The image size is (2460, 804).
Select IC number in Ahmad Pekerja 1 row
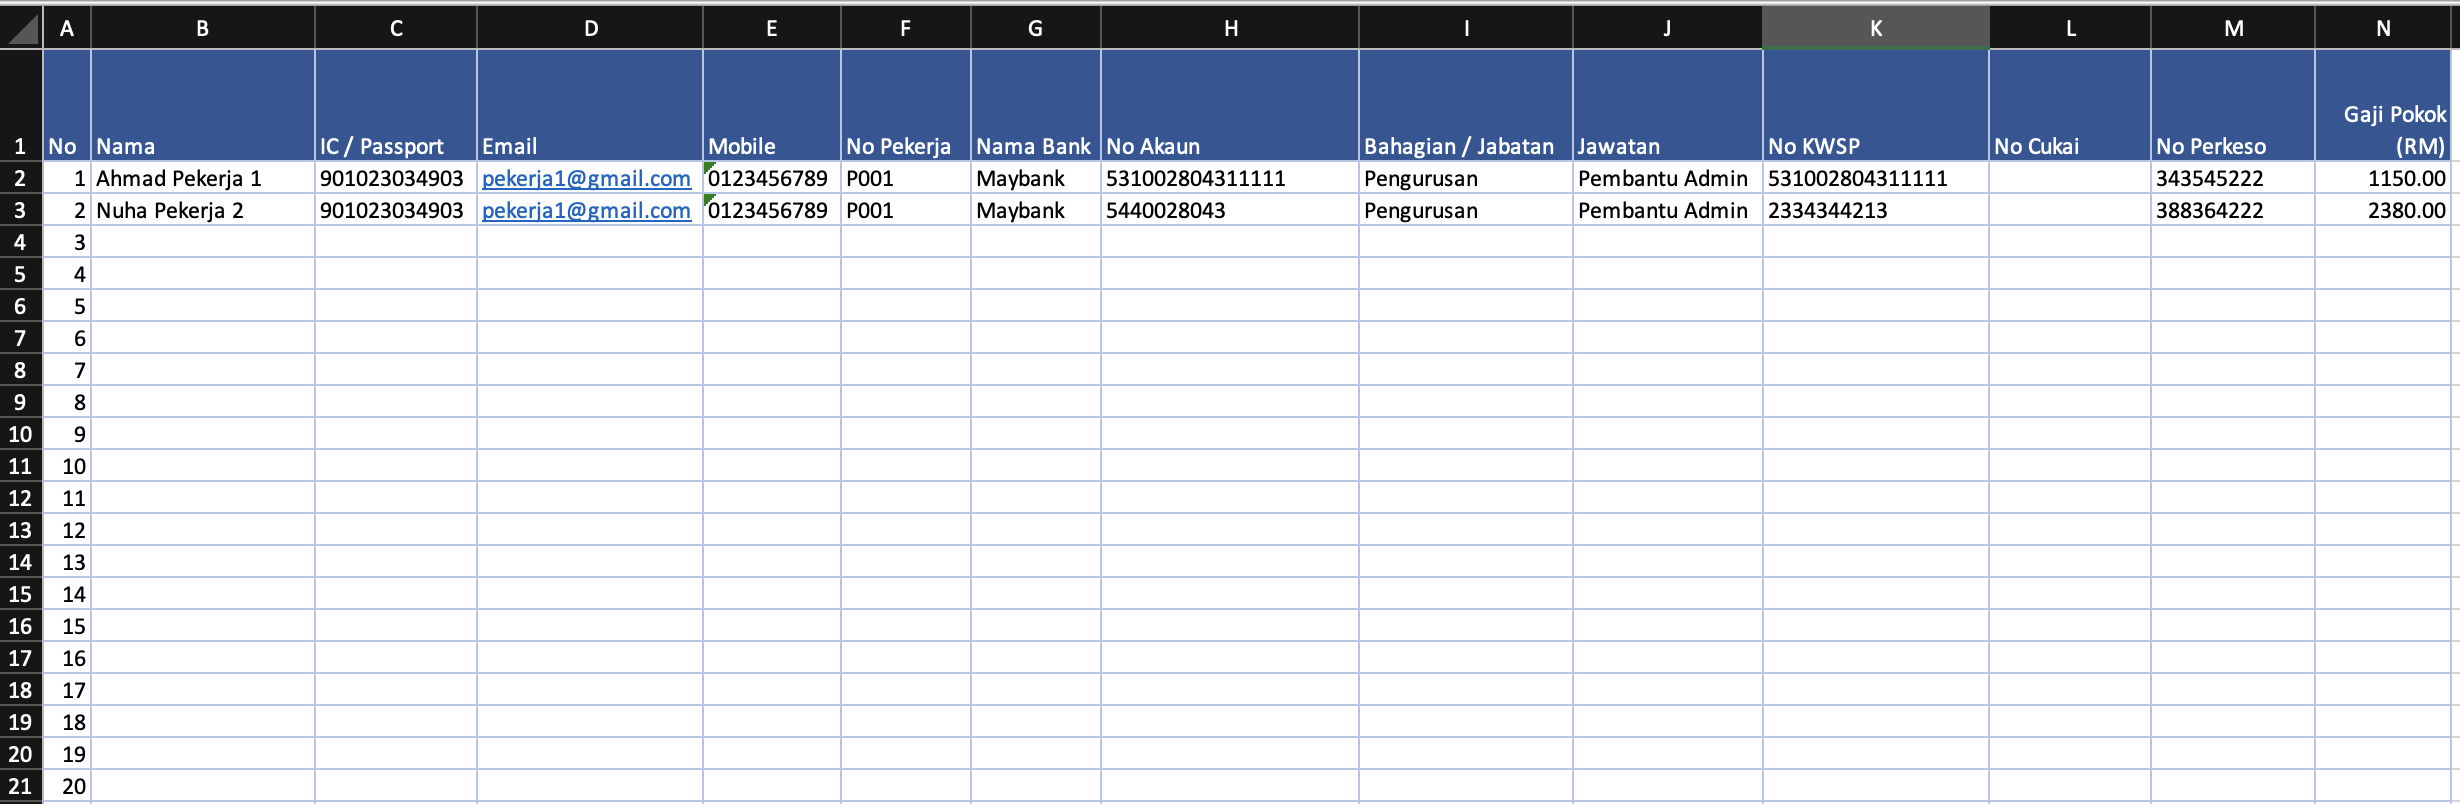coord(396,178)
